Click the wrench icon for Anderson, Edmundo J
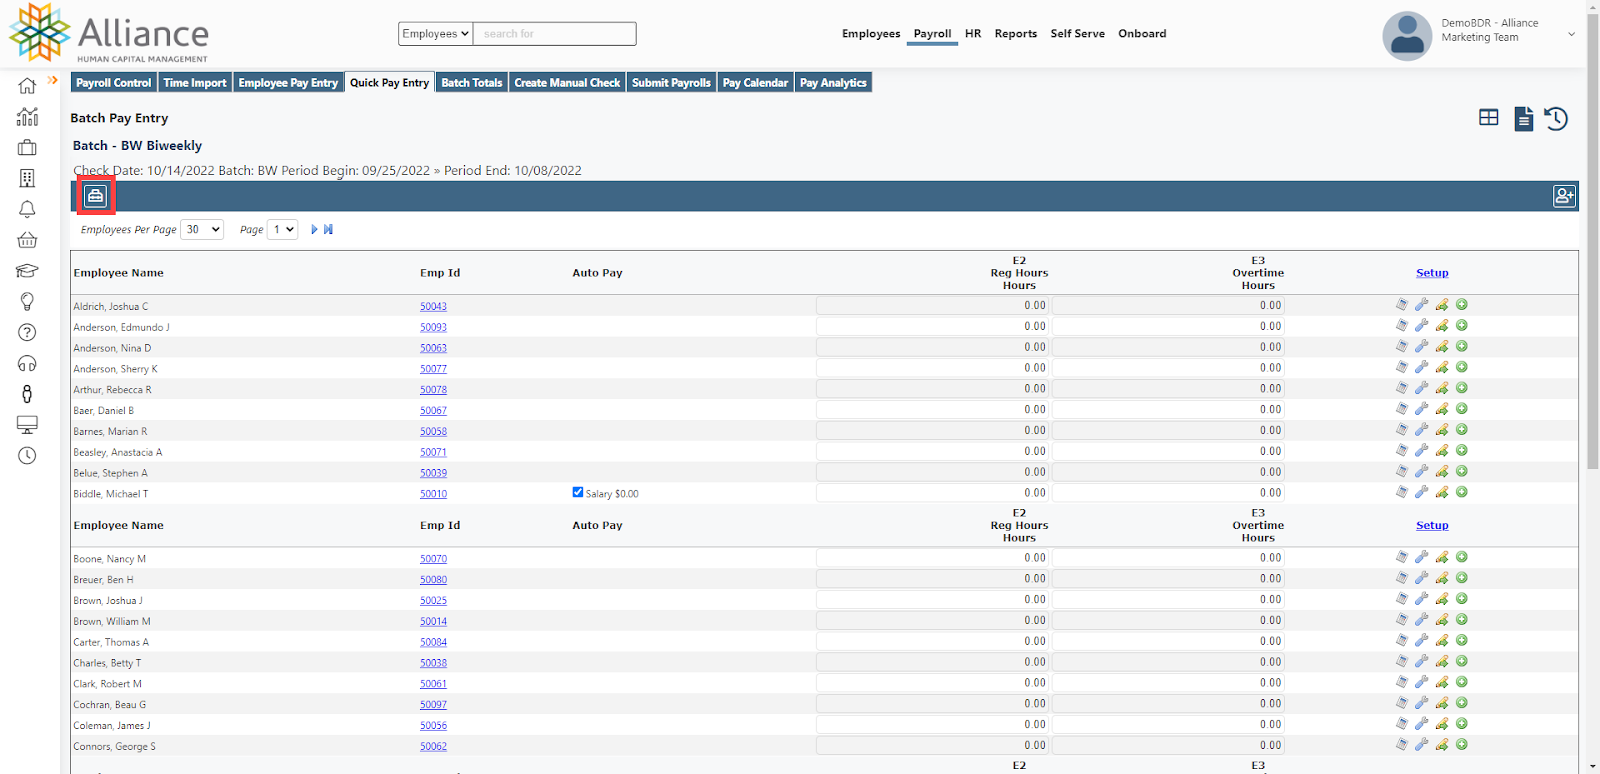 click(1421, 326)
